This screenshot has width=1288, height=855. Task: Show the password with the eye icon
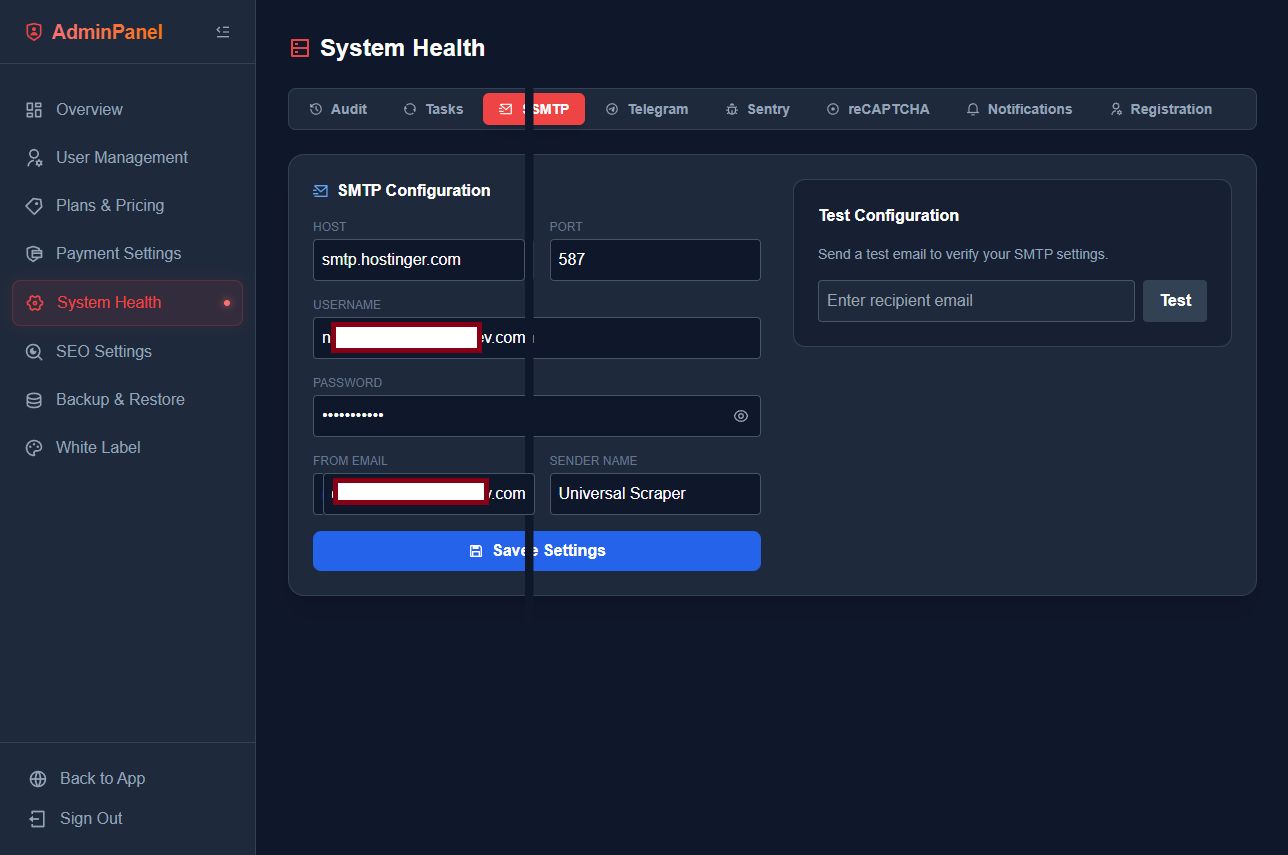click(x=741, y=416)
